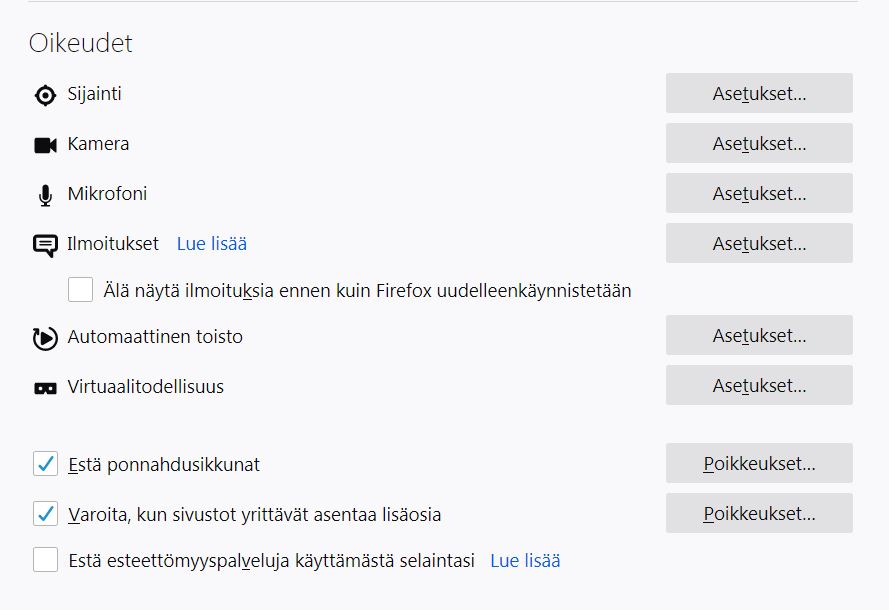Open Asetukset for Ilmoitukset
889x610 pixels.
759,243
